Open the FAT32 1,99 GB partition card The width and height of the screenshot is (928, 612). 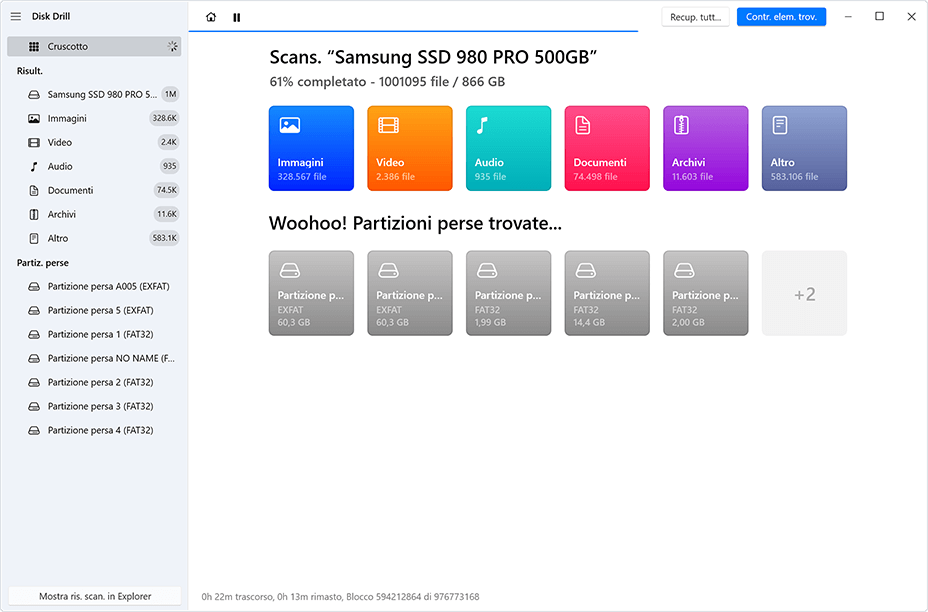click(508, 293)
